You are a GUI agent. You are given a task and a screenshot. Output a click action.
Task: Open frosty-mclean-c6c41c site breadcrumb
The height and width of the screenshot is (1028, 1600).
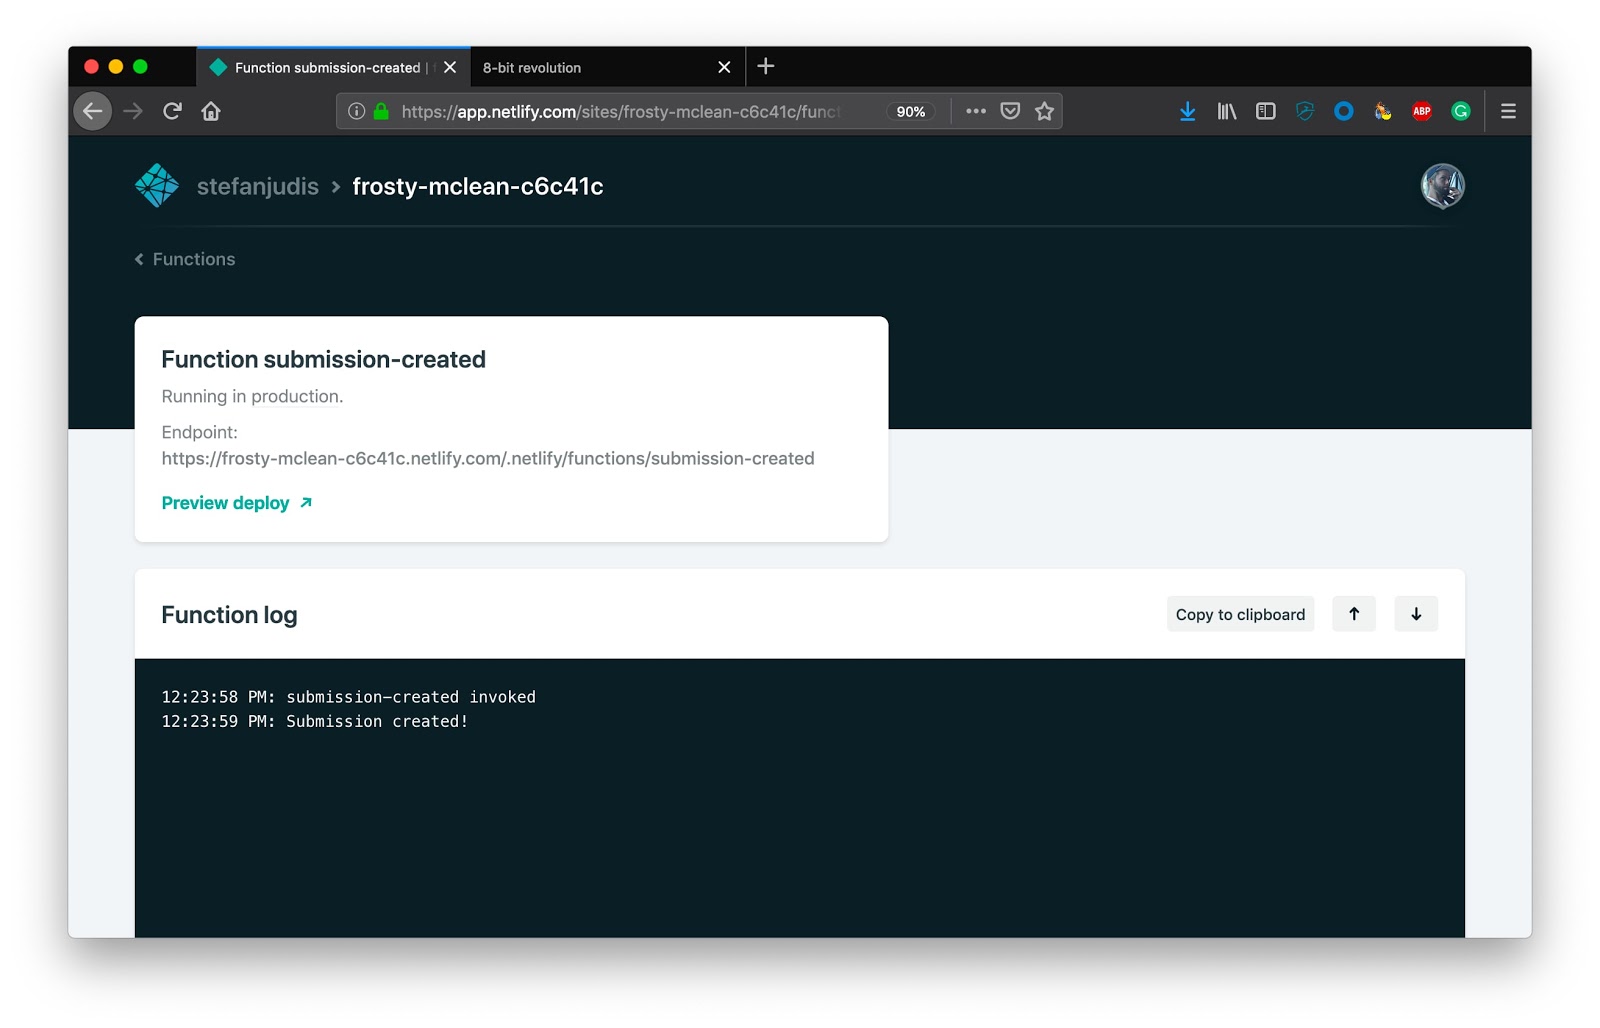pos(478,186)
